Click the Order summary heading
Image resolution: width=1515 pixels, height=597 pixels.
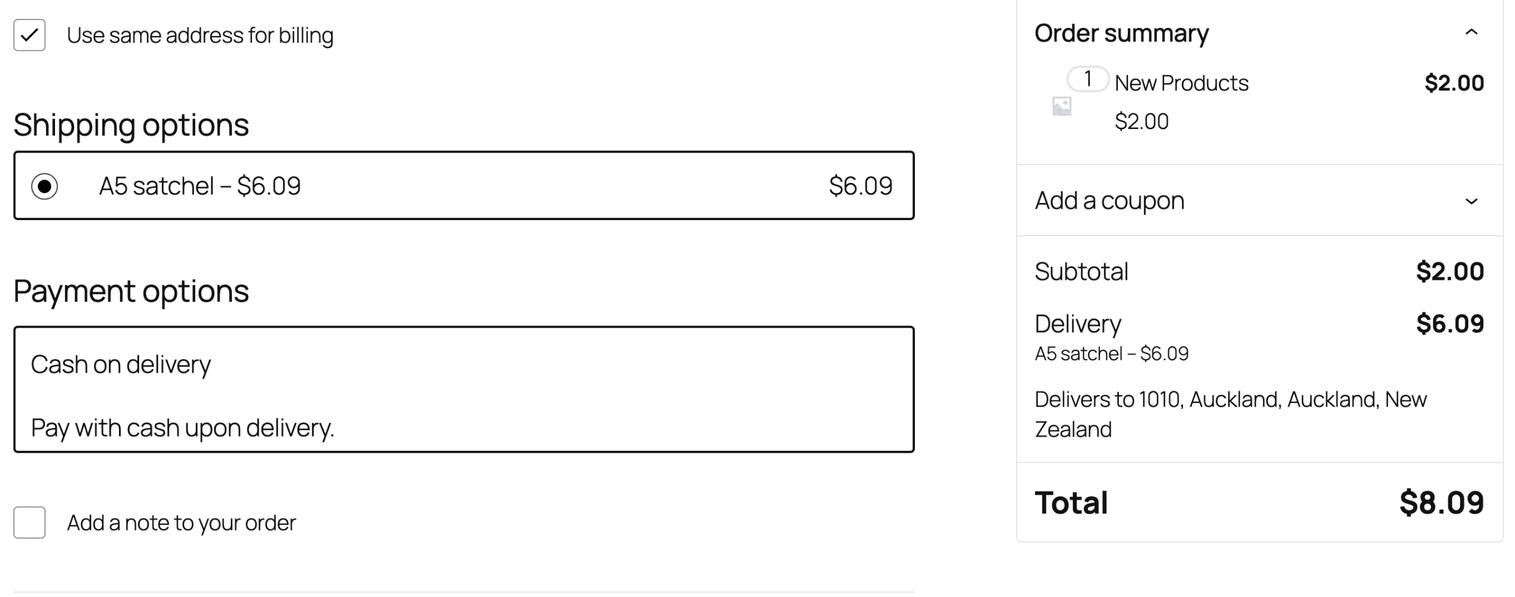tap(1121, 33)
